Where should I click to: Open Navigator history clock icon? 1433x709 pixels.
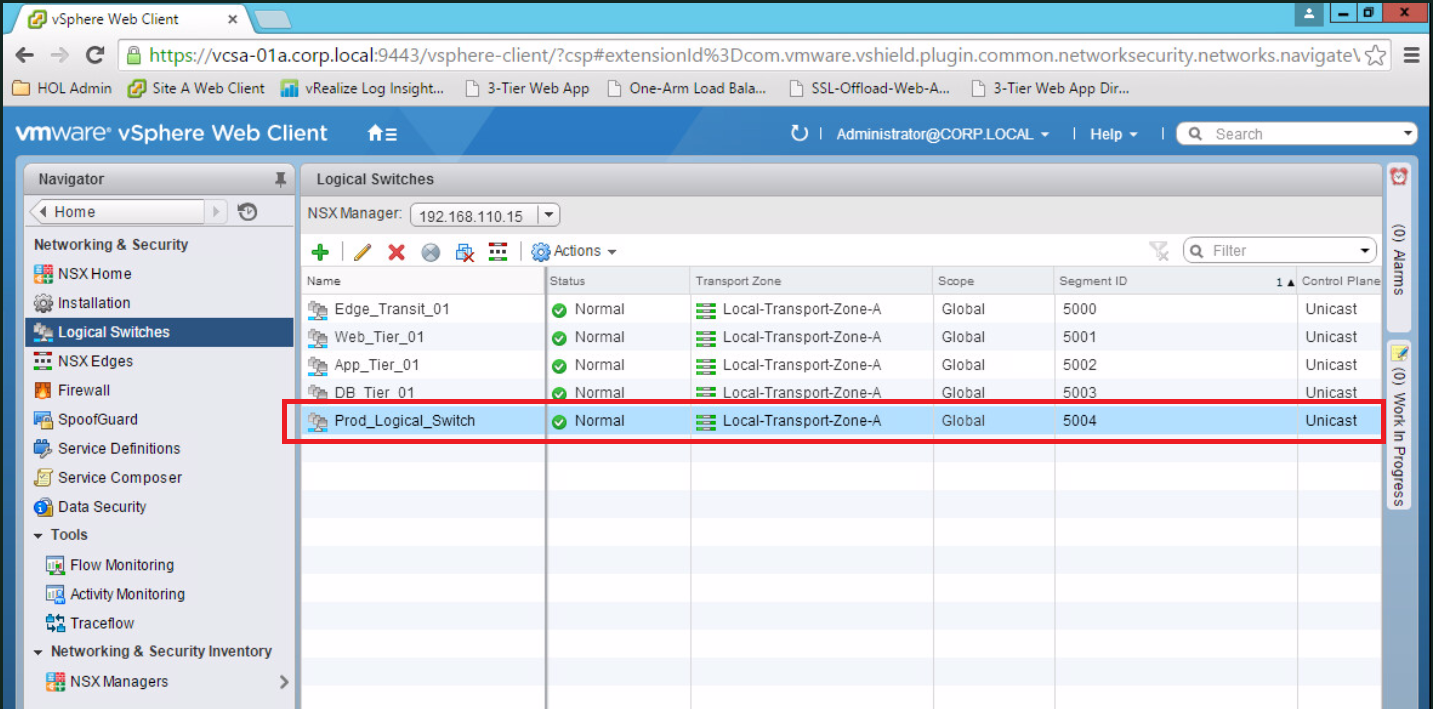tap(248, 212)
